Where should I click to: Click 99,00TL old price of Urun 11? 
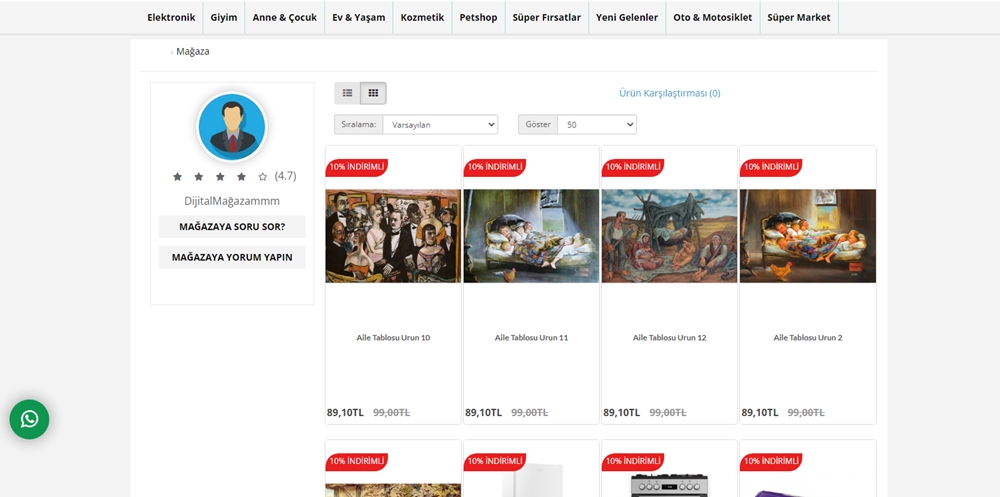coord(529,413)
